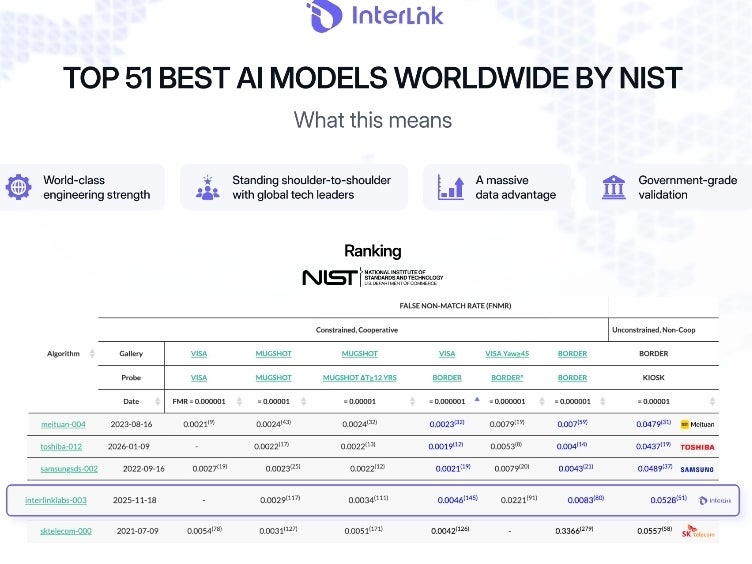Image resolution: width=752 pixels, height=564 pixels.
Task: Click the bar chart data advantage icon
Action: 450,187
